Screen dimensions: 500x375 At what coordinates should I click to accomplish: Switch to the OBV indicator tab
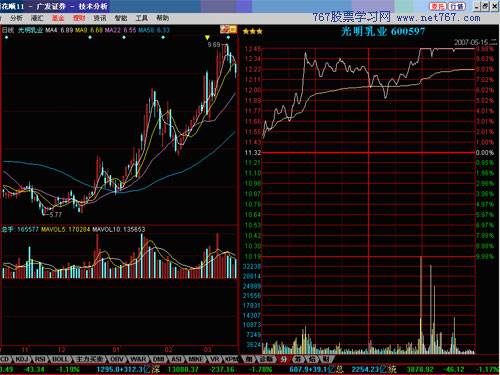click(x=116, y=359)
